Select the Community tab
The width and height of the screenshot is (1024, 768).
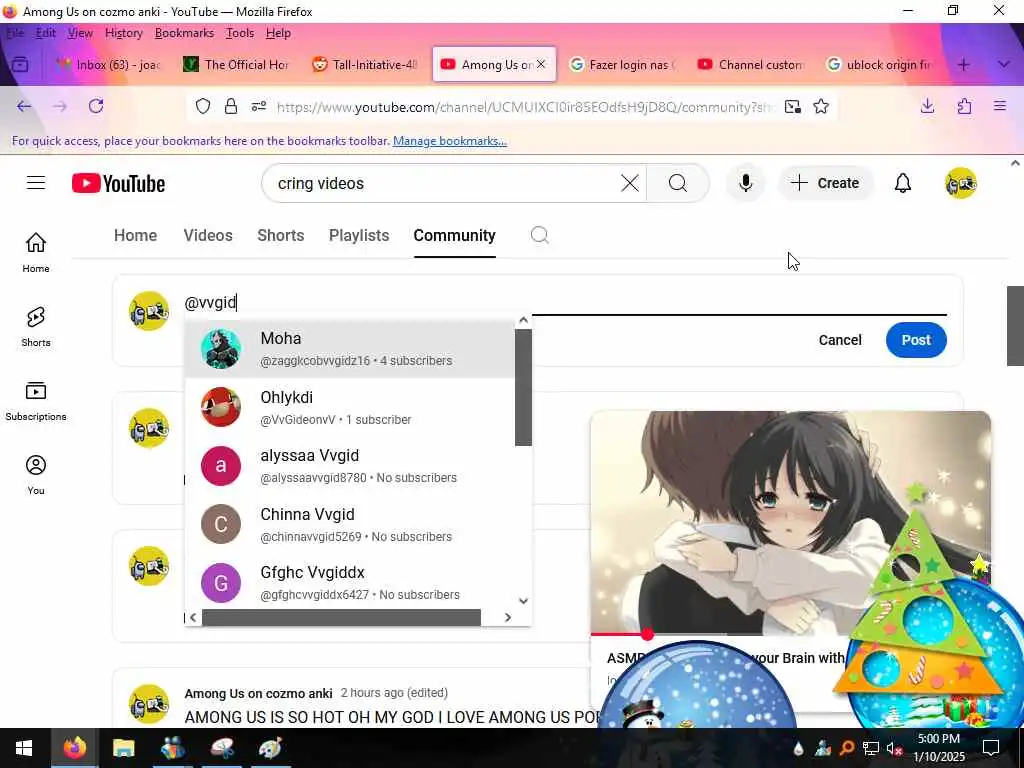455,235
